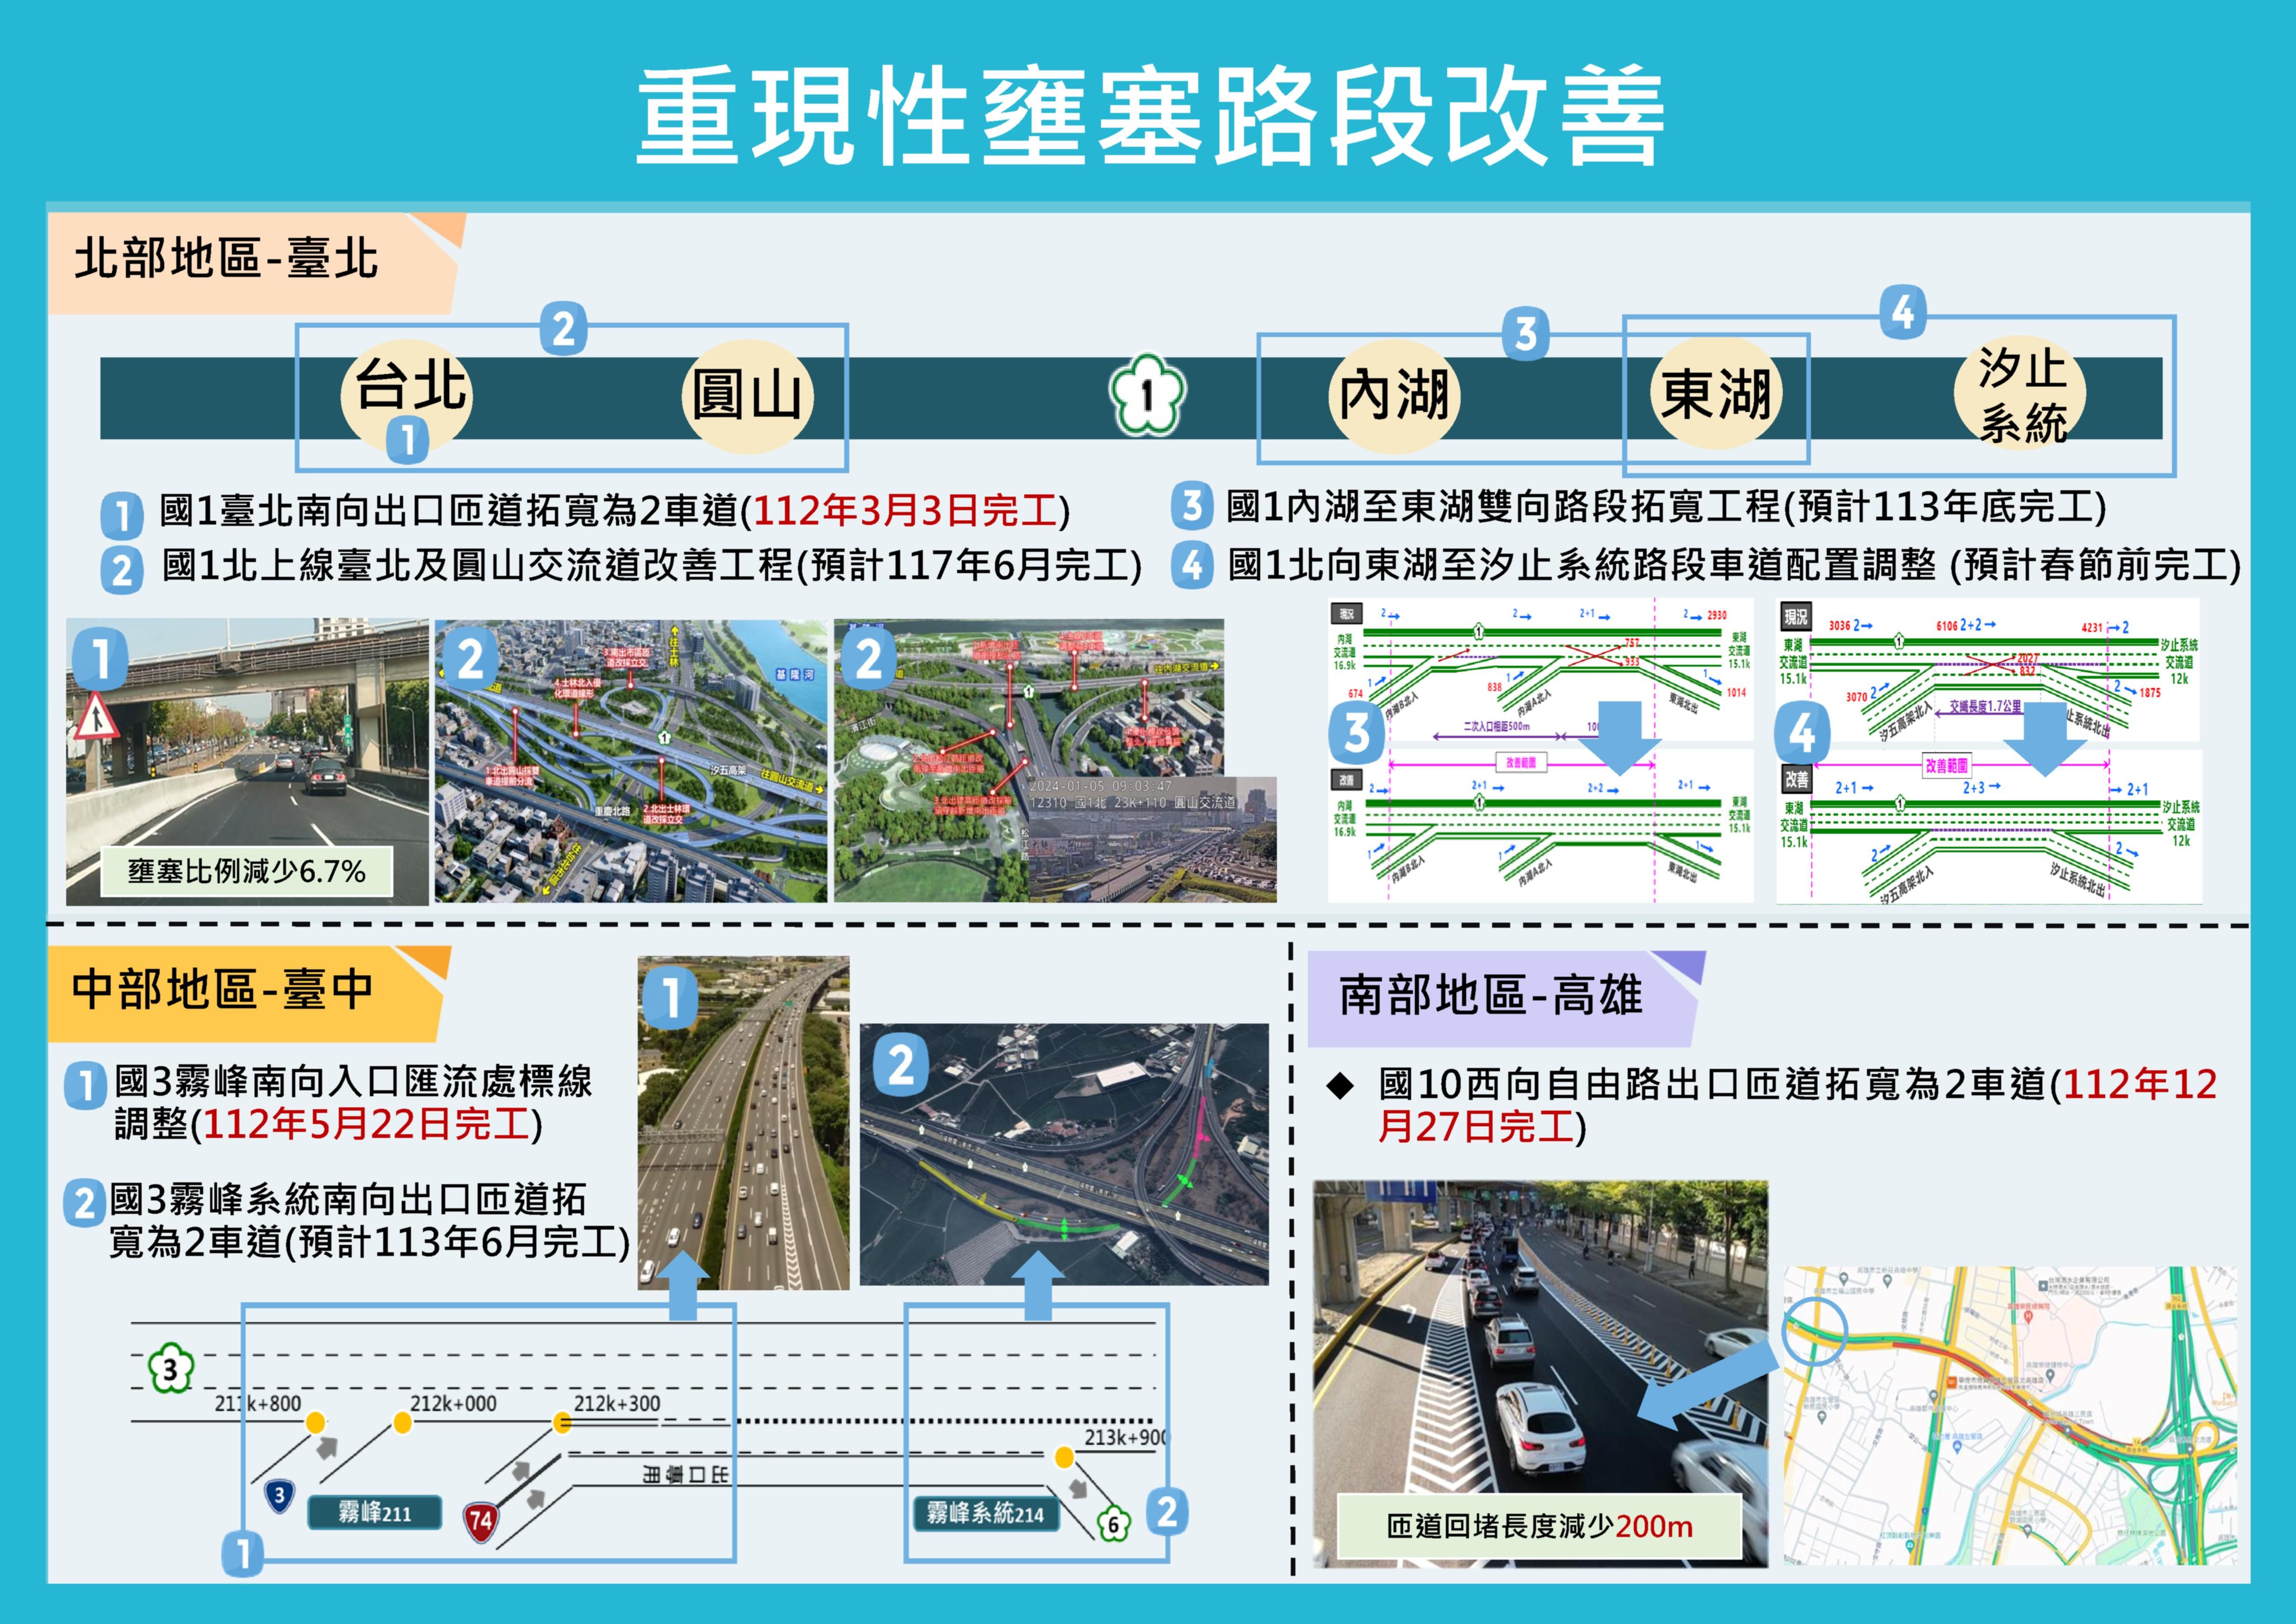The height and width of the screenshot is (1624, 2296).
Task: Select the 內湖 interchange circle
Action: (x=1394, y=396)
